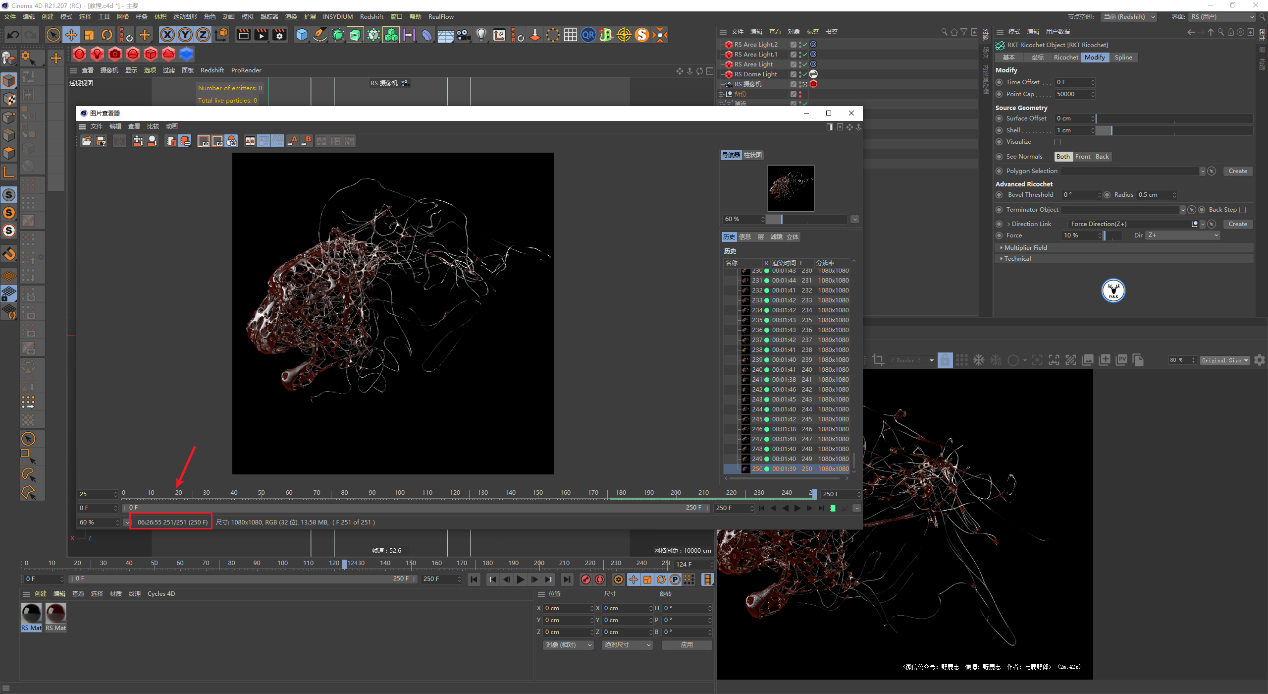This screenshot has width=1268, height=694.
Task: Click the Undo arrow icon
Action: click(x=12, y=35)
